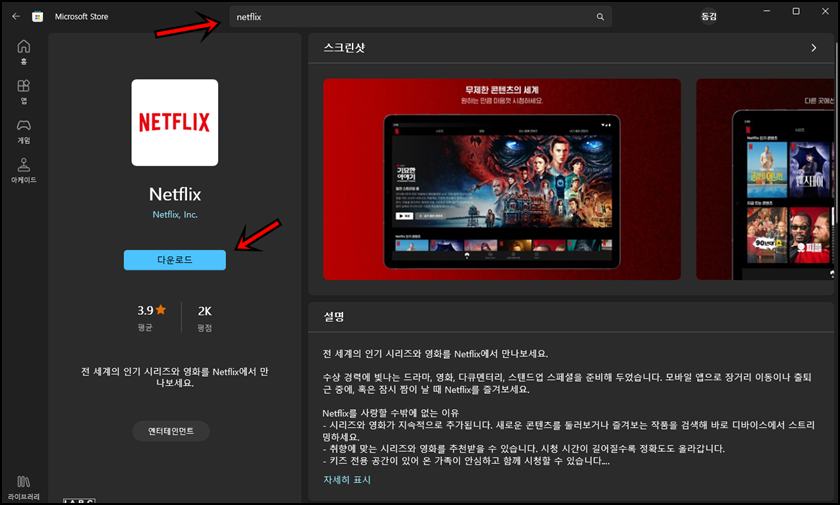
Task: Click the 설명 description heading
Action: tap(333, 316)
